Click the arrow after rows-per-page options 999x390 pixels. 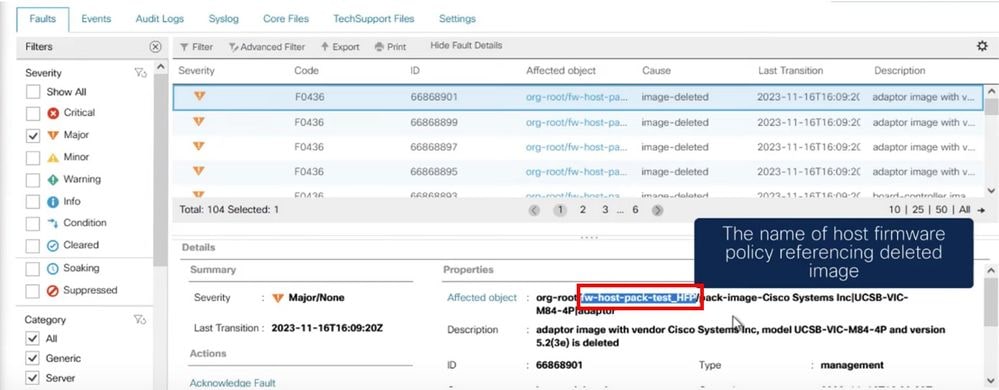(x=981, y=210)
